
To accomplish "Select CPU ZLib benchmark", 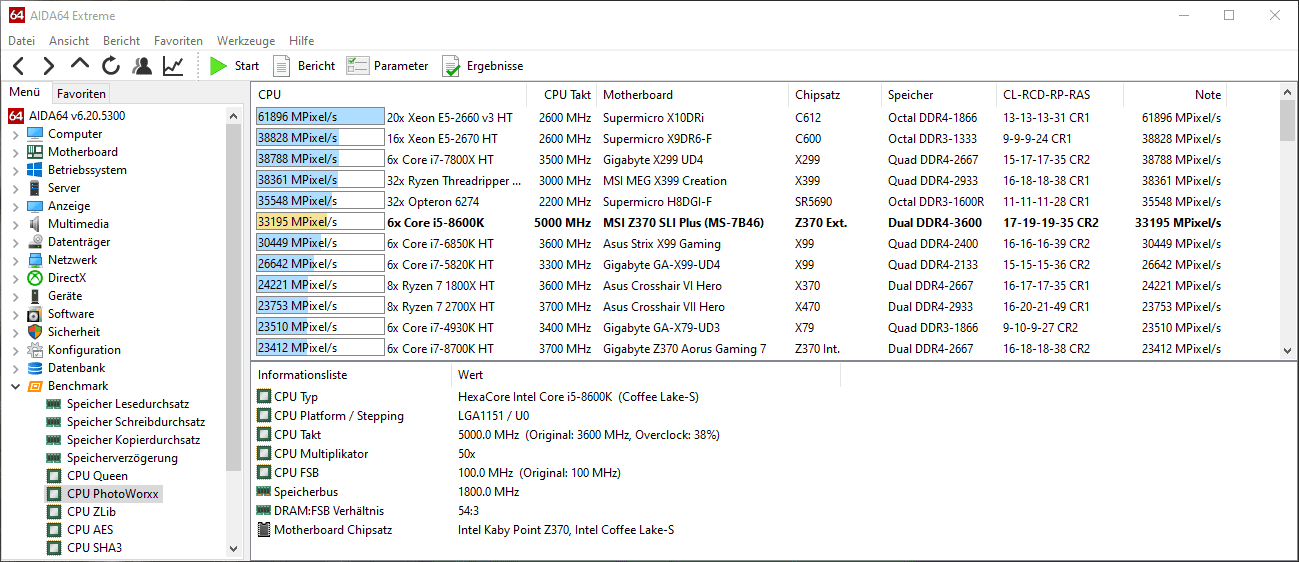I will click(91, 512).
